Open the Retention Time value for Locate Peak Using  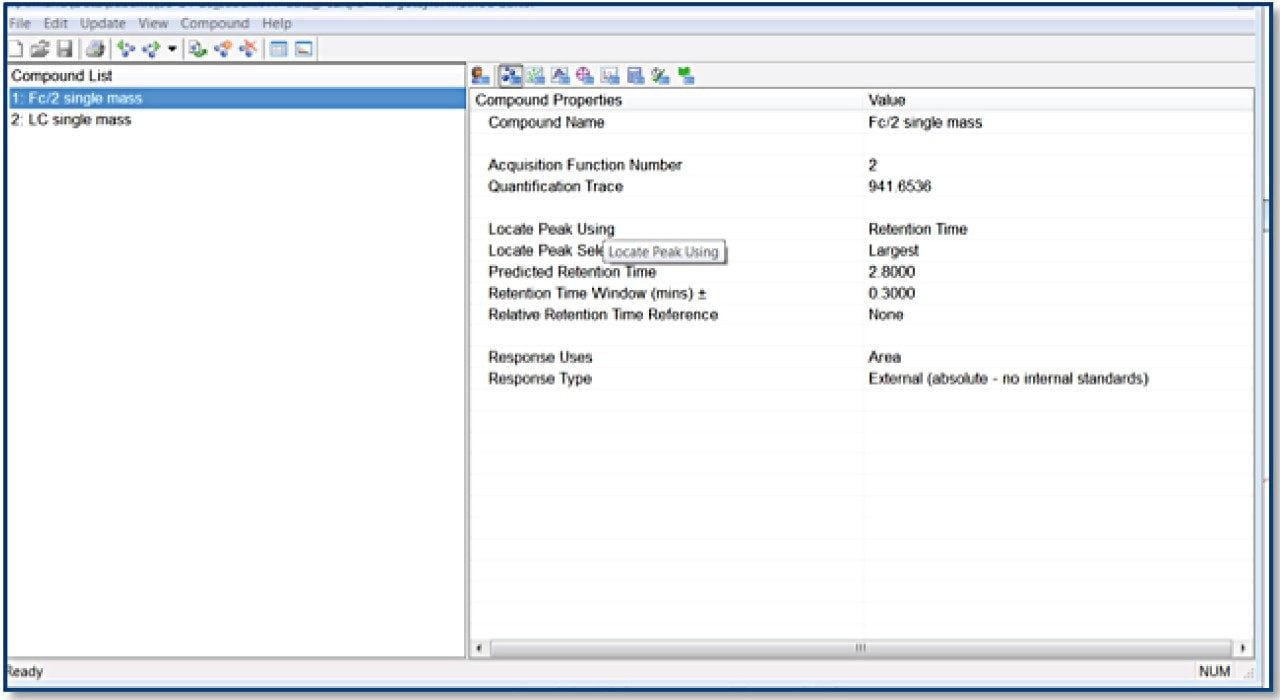click(x=917, y=229)
